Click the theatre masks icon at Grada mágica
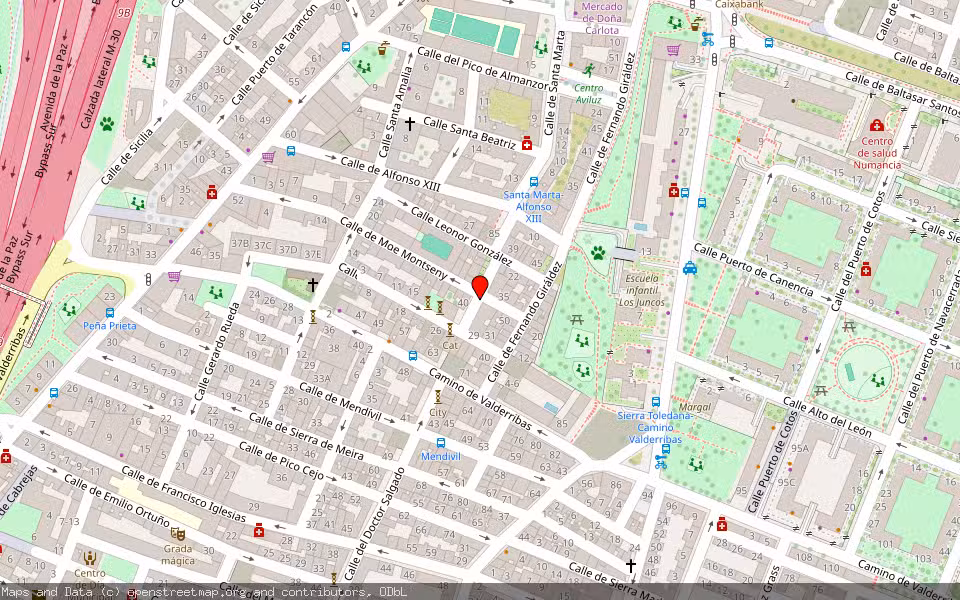 point(178,535)
